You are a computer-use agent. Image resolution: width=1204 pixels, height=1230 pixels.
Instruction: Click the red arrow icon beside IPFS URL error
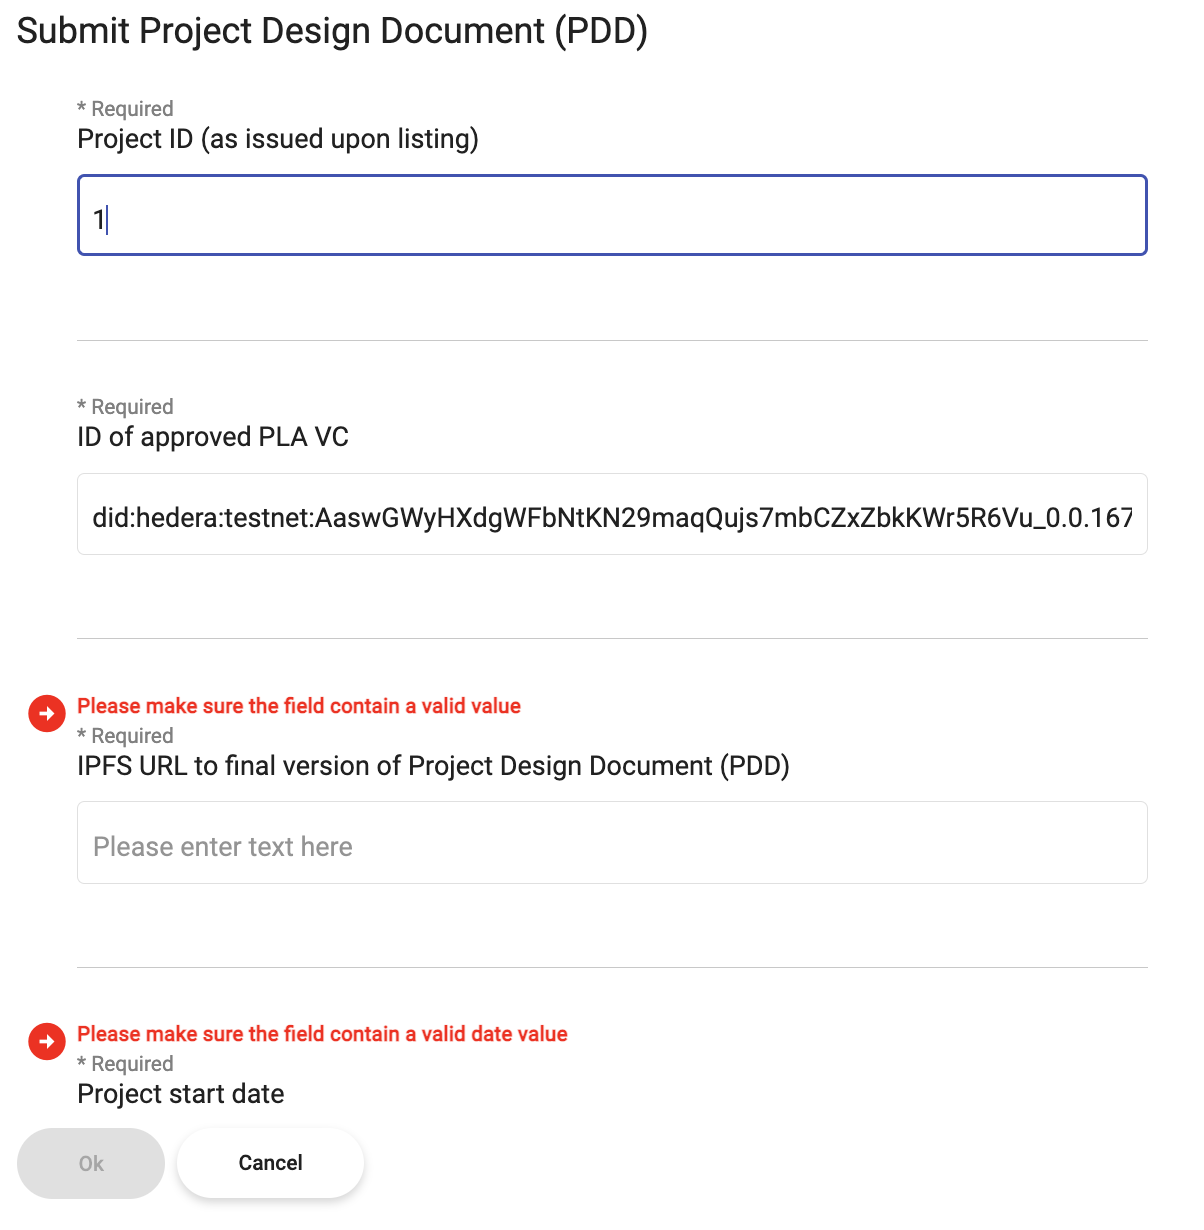pos(46,713)
